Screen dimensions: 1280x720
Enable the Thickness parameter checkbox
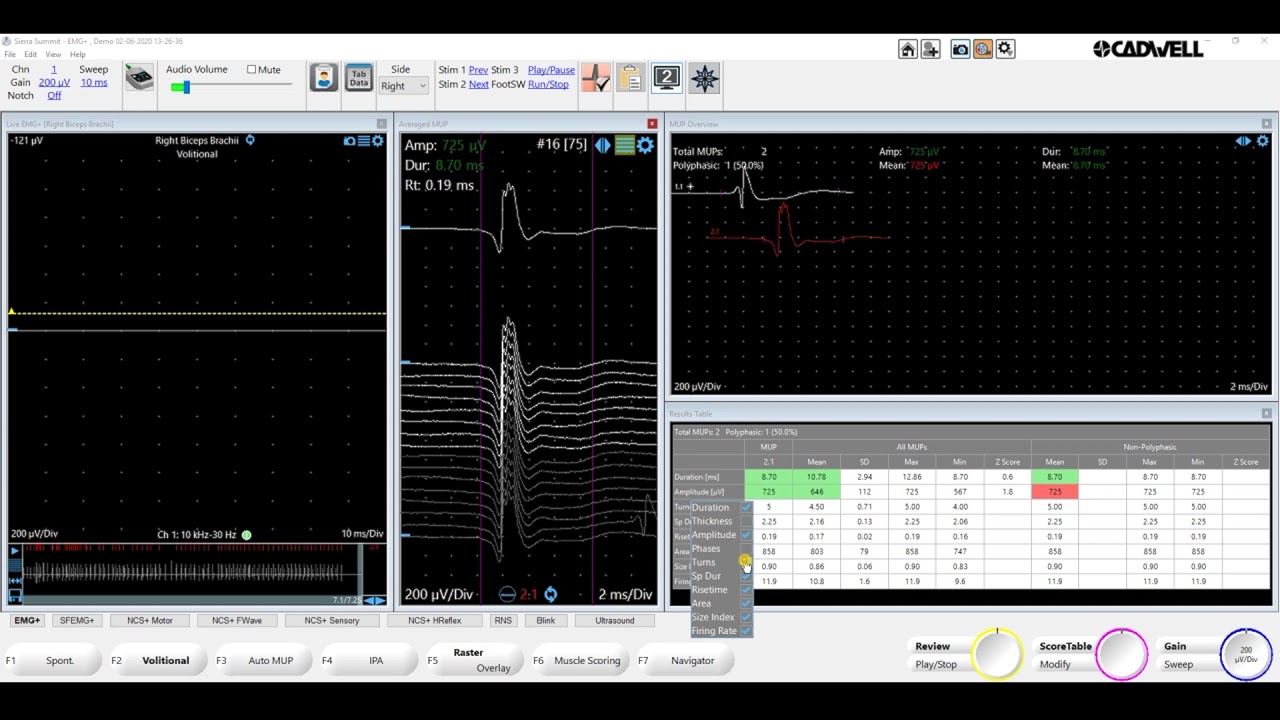pos(746,521)
